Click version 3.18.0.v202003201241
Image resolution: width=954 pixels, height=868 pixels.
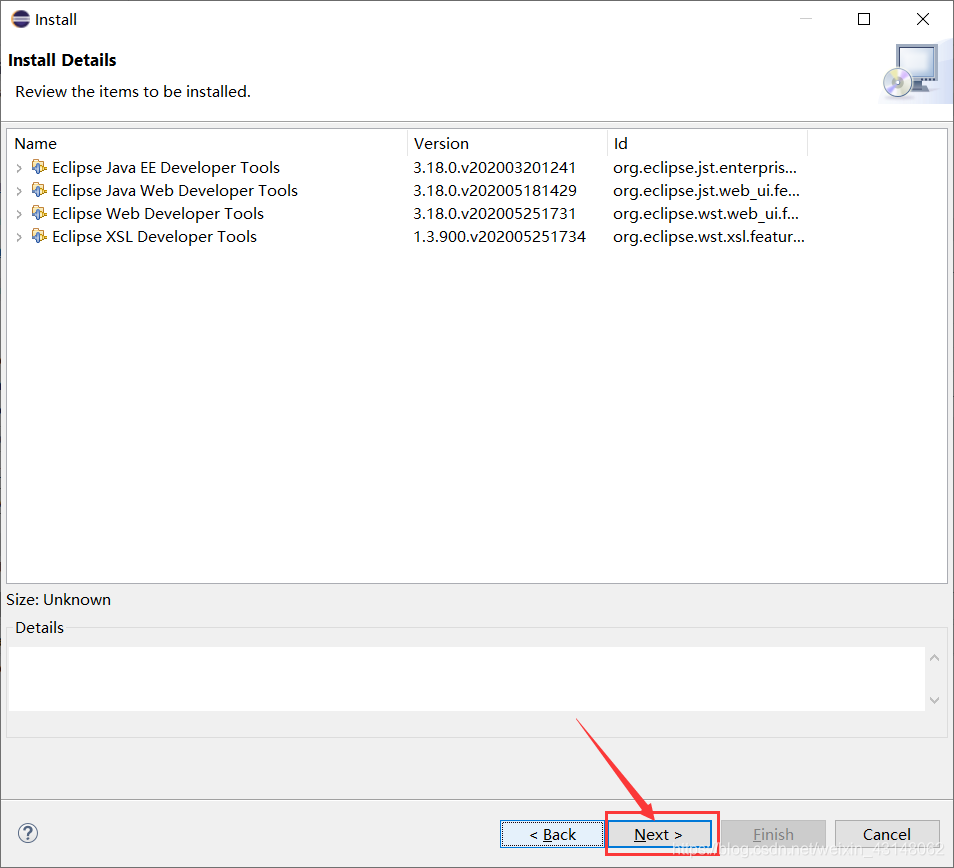coord(494,167)
